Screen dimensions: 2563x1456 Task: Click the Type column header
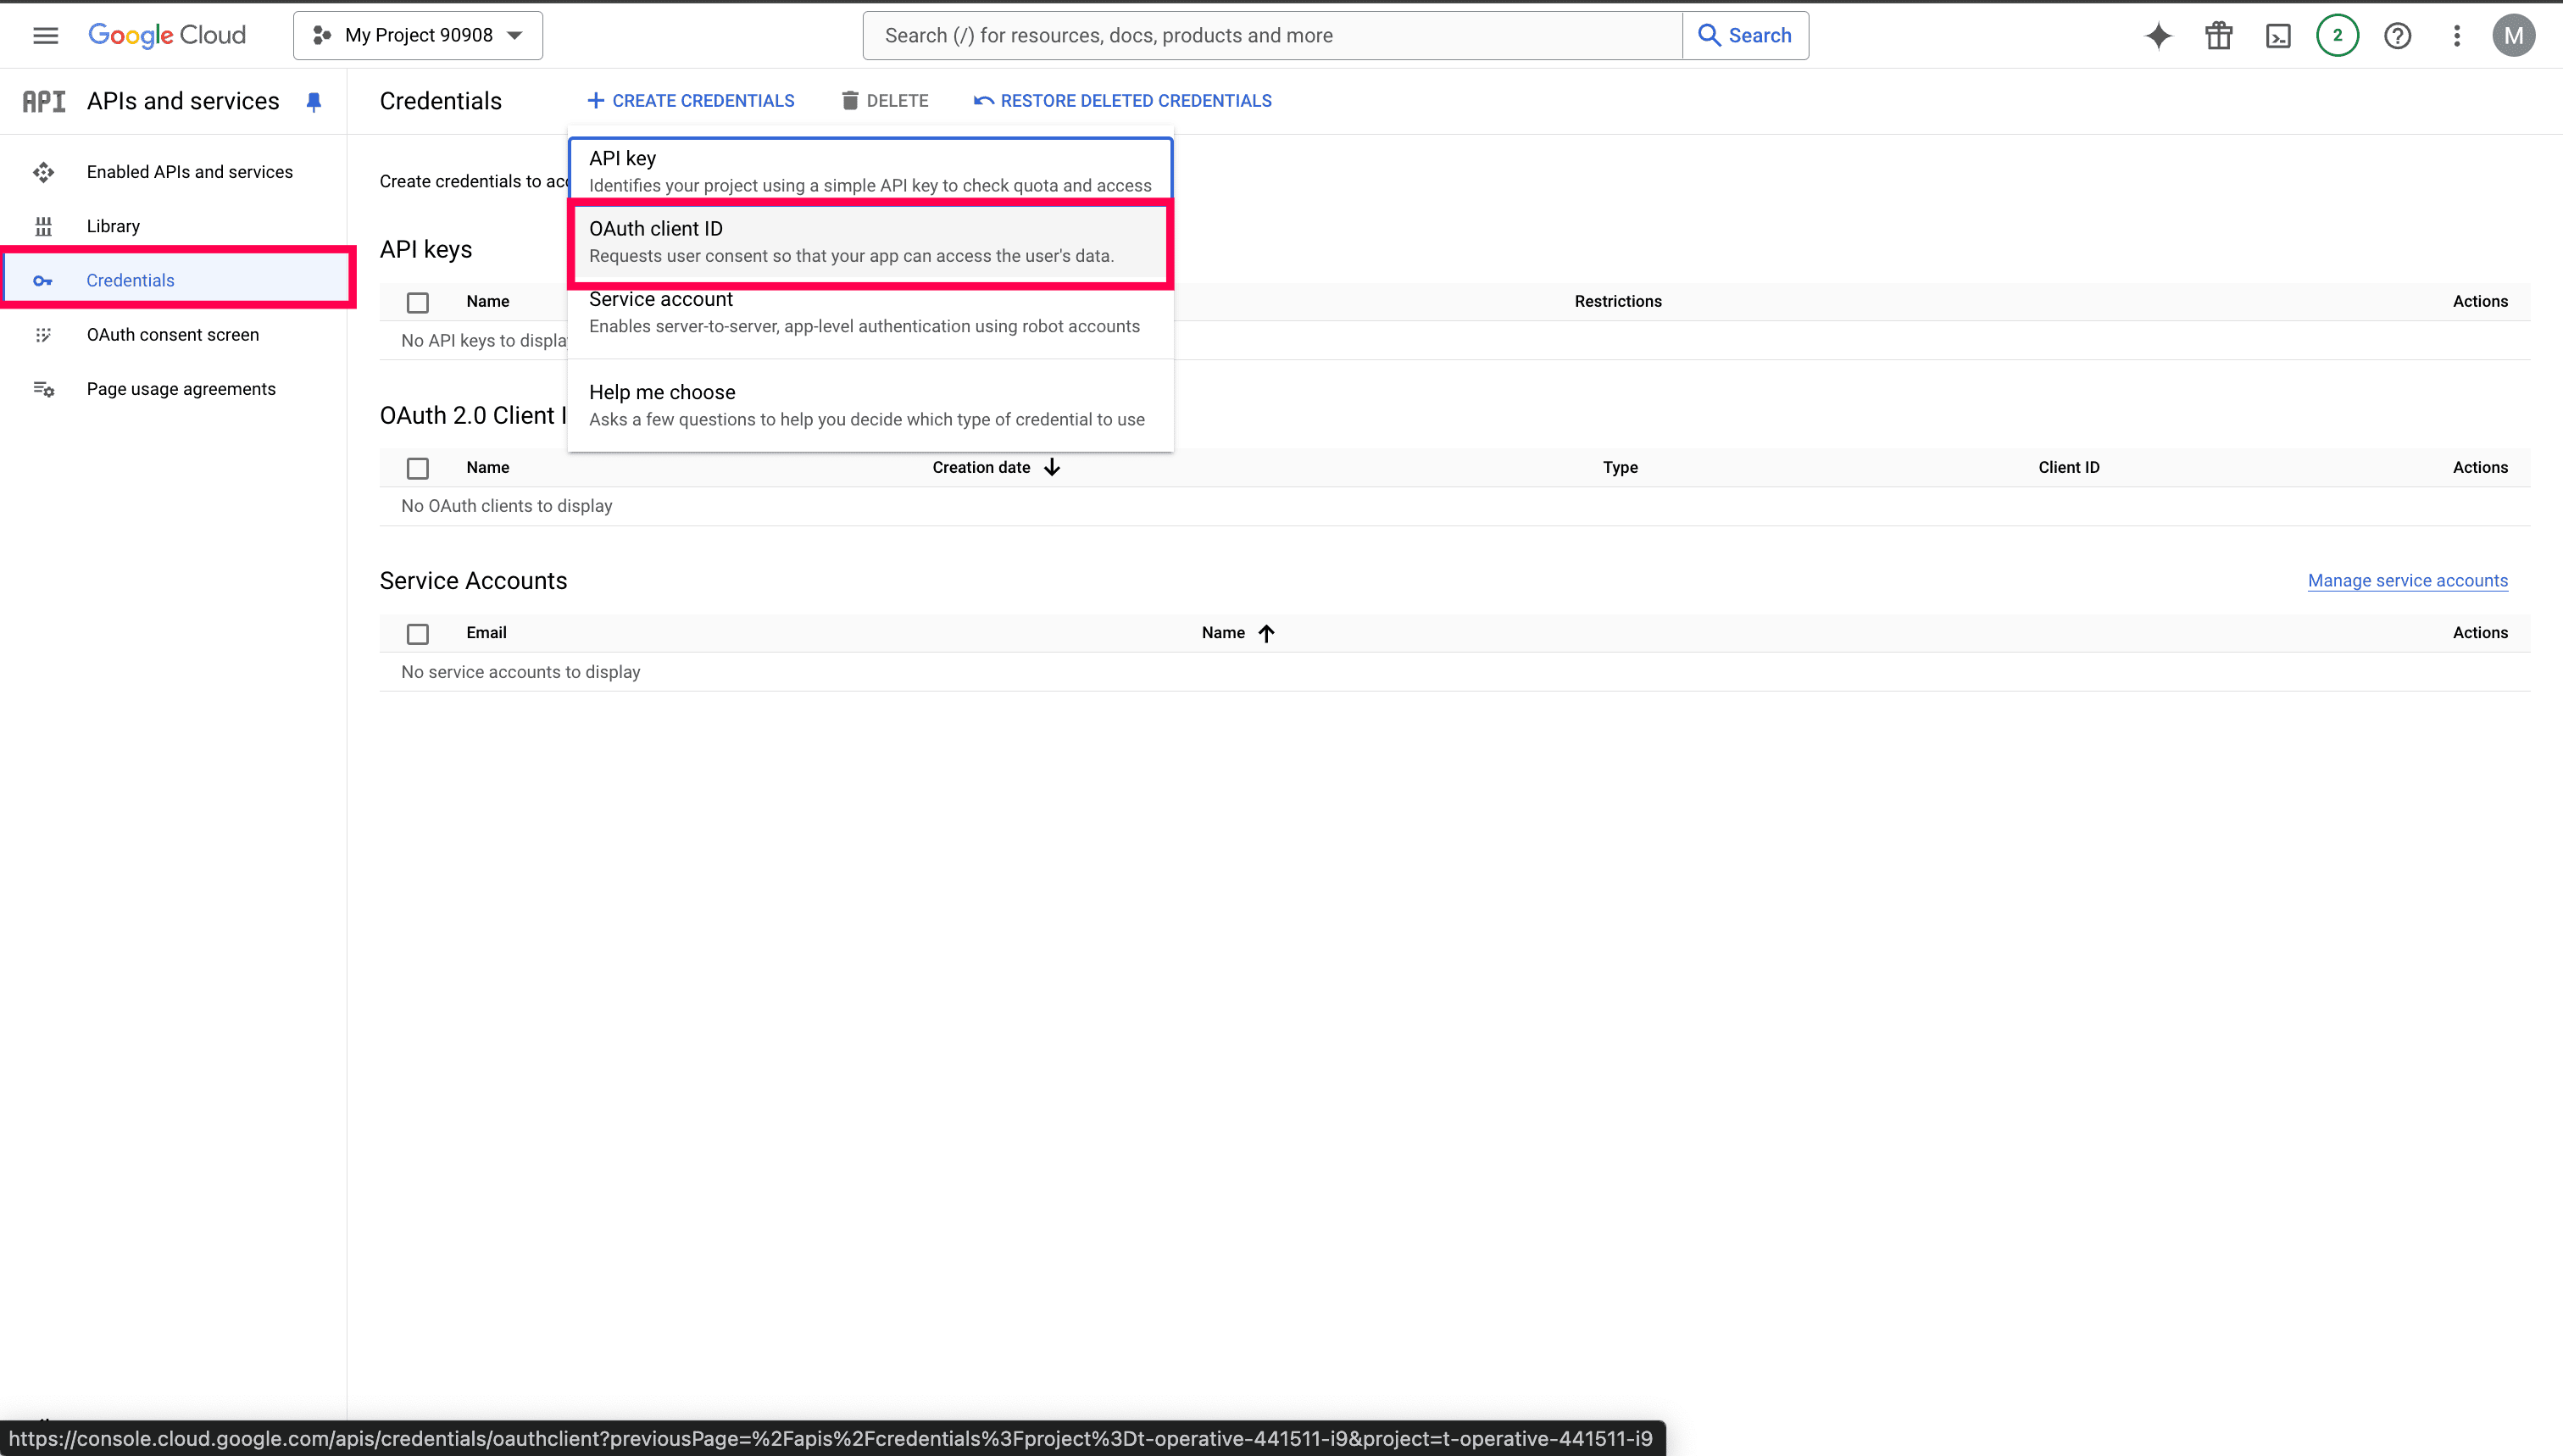pos(1620,468)
